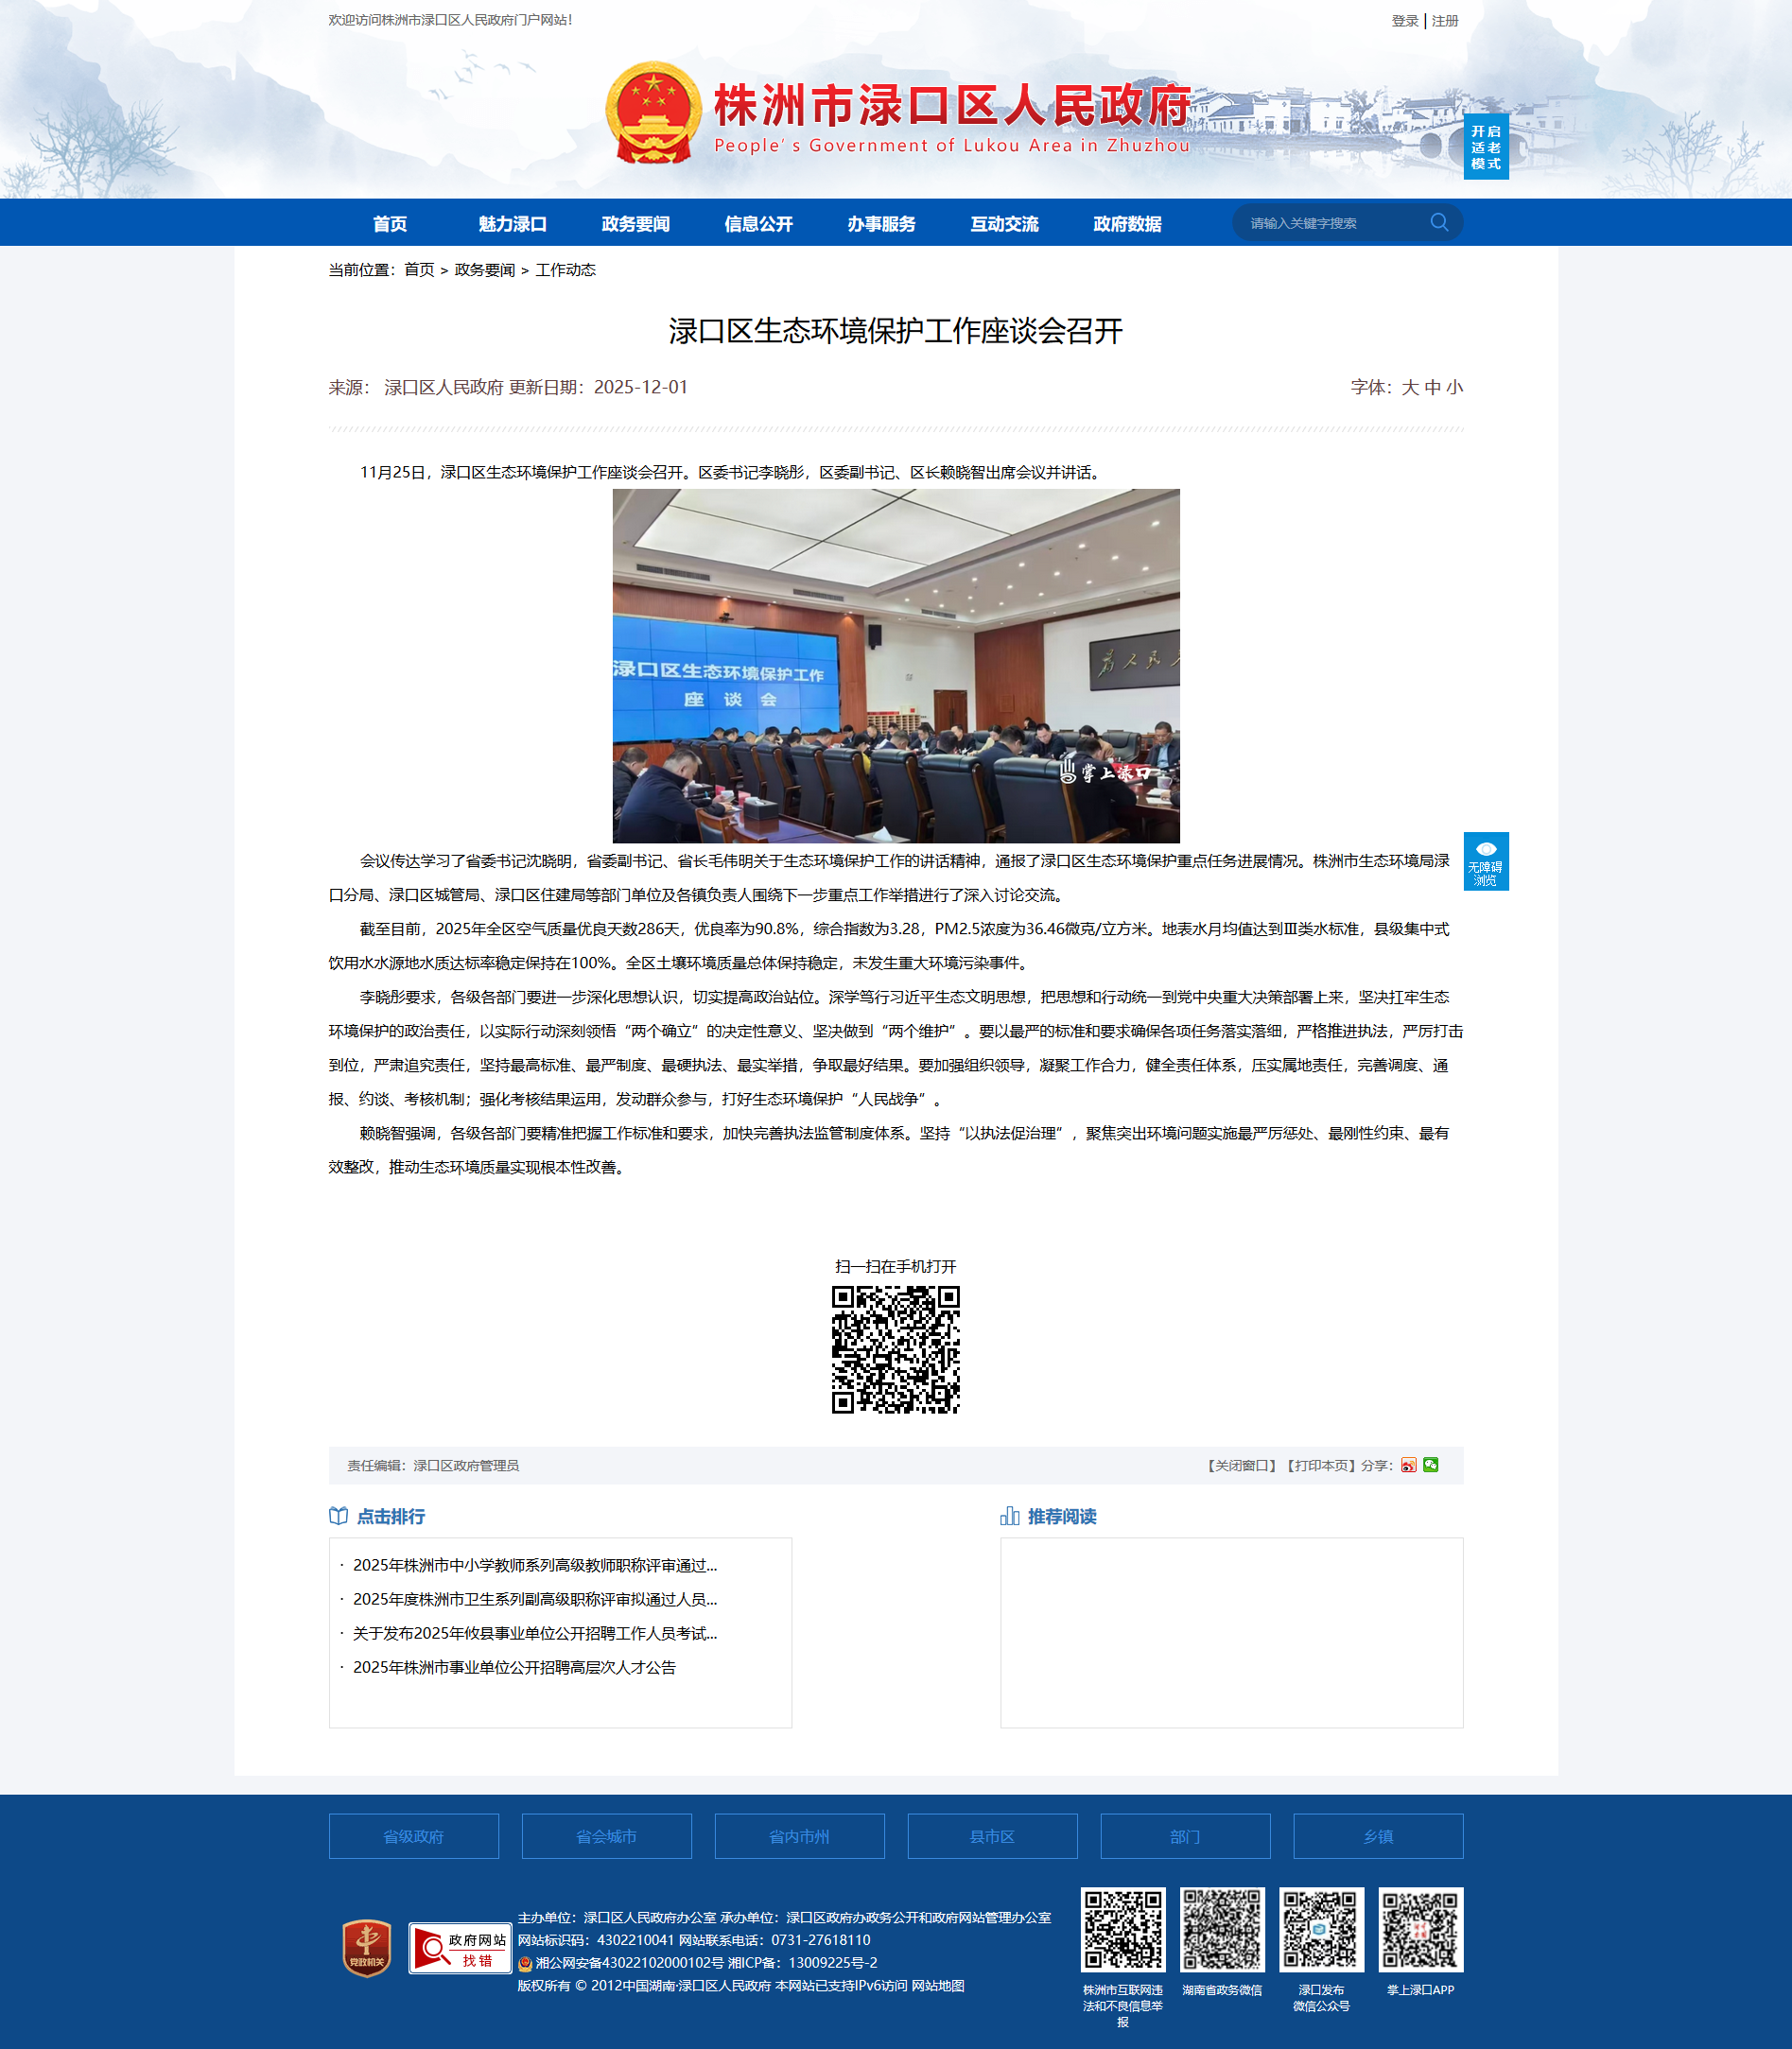Click the 打印本页 print link
The image size is (1792, 2049).
1320,1466
